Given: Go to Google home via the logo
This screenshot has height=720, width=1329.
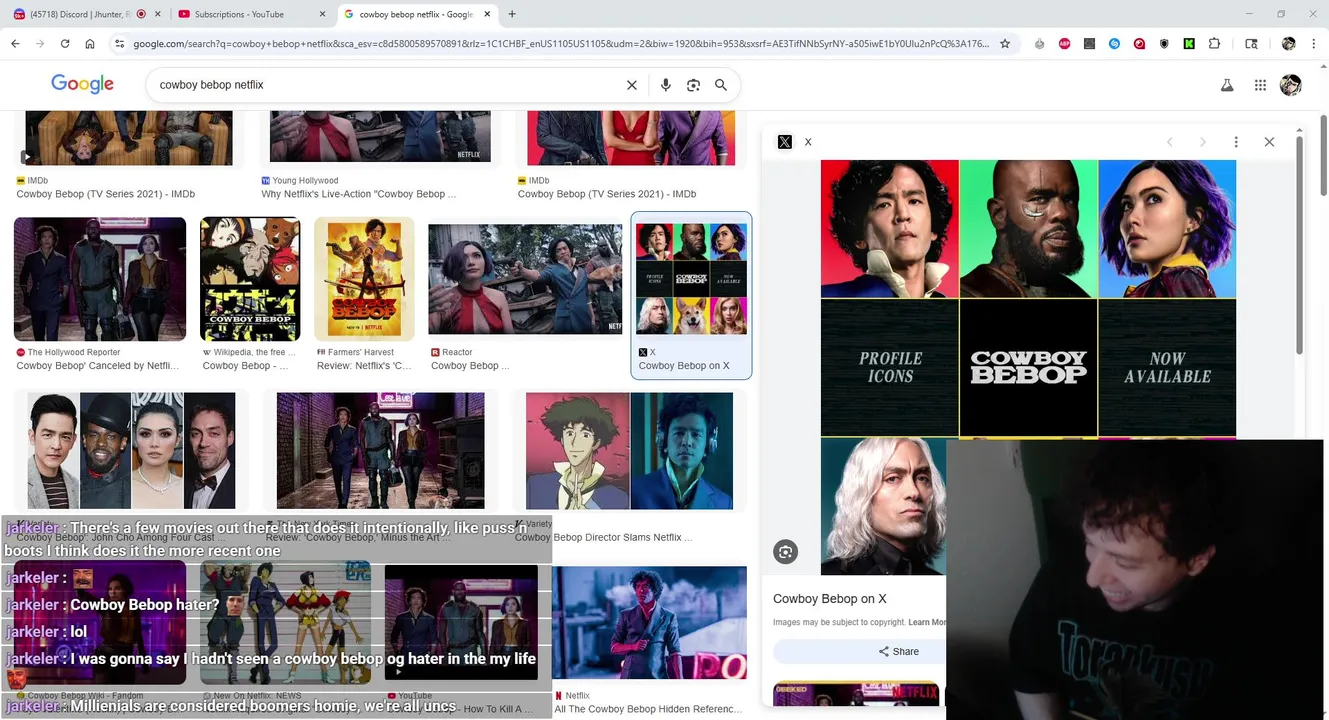Looking at the screenshot, I should coord(82,84).
